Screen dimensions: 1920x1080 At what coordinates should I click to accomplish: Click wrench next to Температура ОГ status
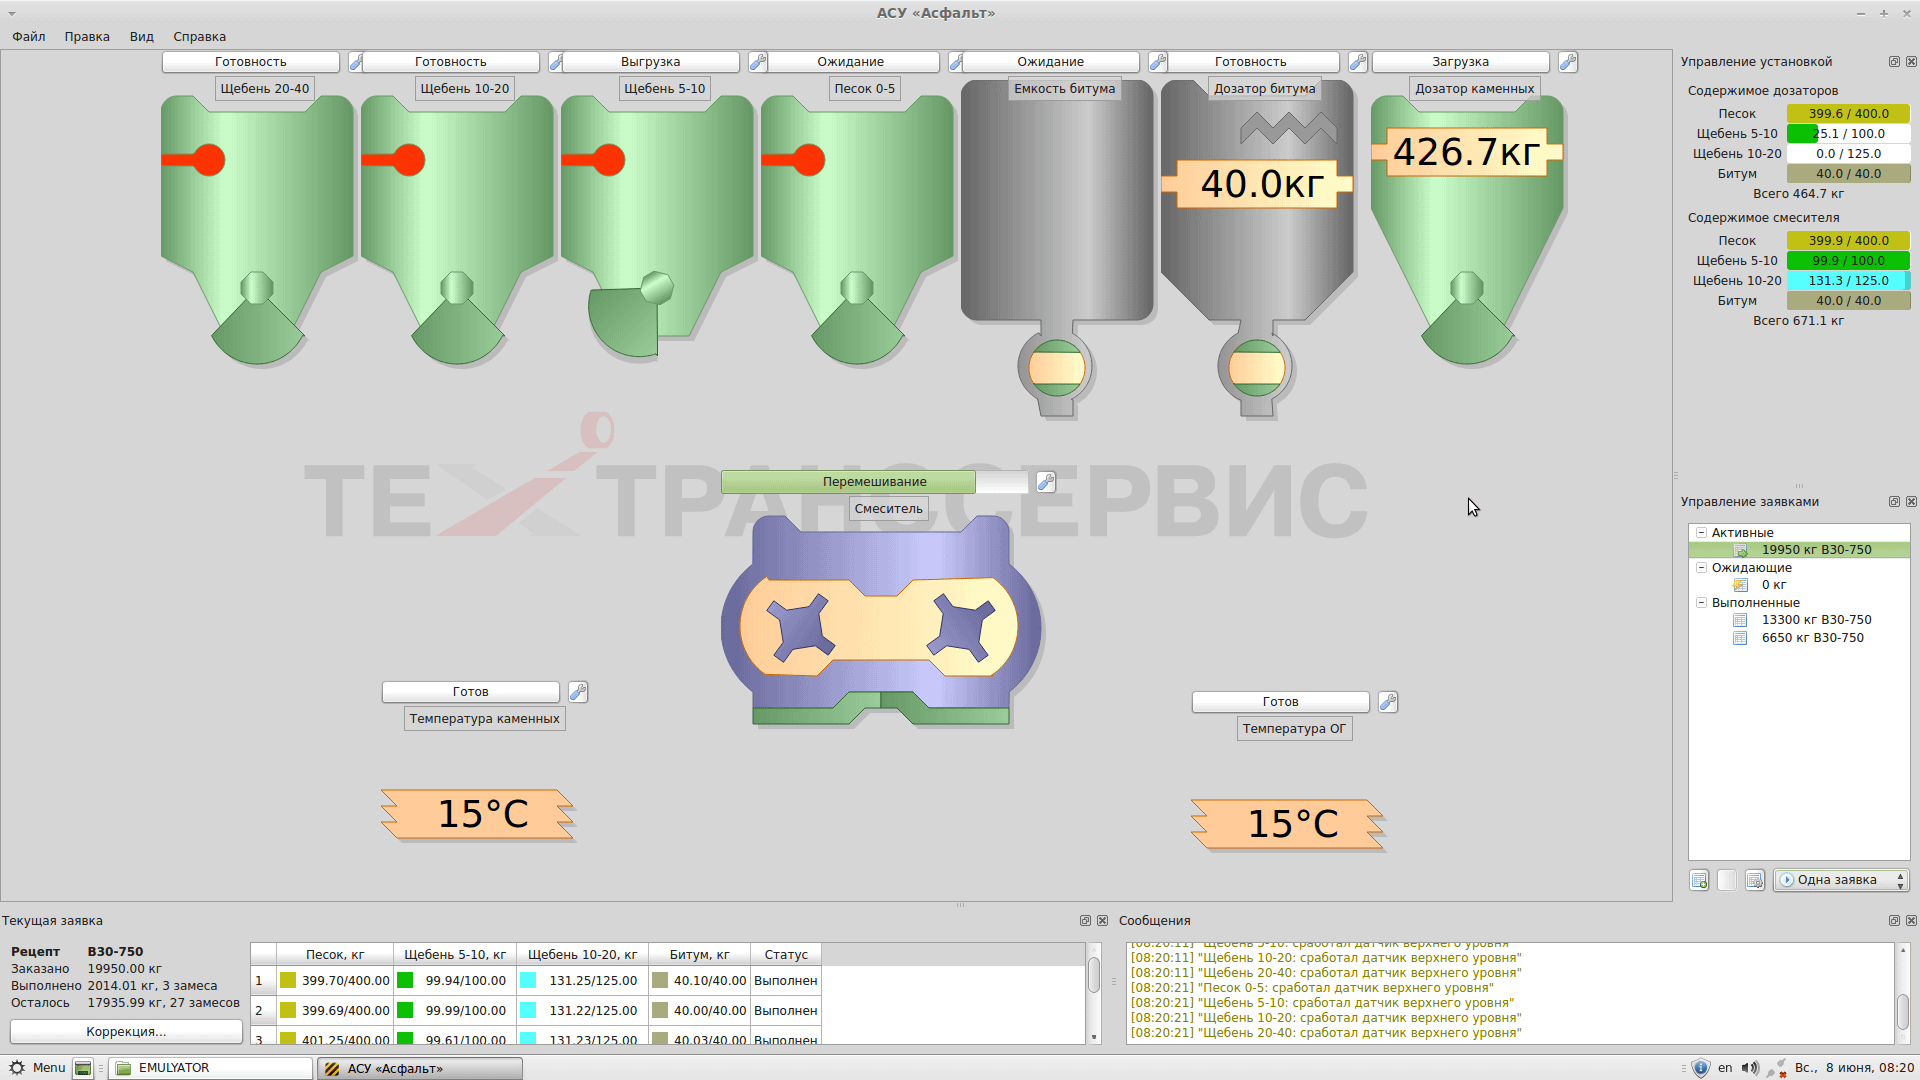pyautogui.click(x=1387, y=702)
